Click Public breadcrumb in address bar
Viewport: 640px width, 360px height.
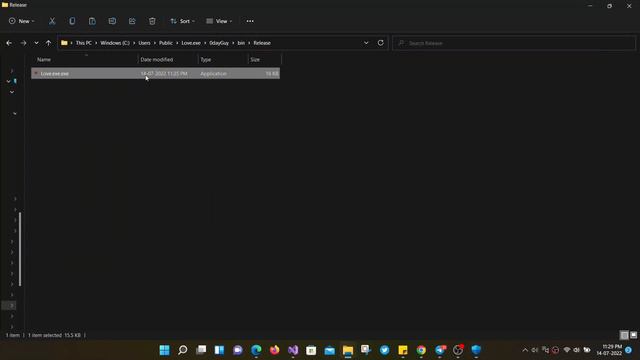[x=166, y=43]
